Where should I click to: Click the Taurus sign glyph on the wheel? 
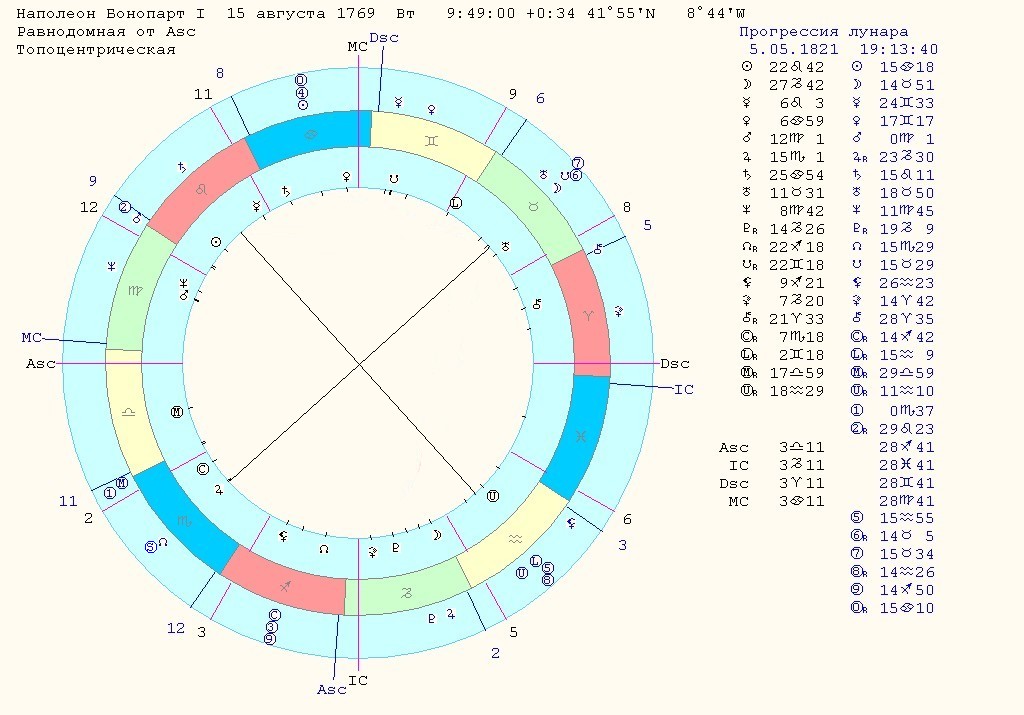tap(533, 207)
